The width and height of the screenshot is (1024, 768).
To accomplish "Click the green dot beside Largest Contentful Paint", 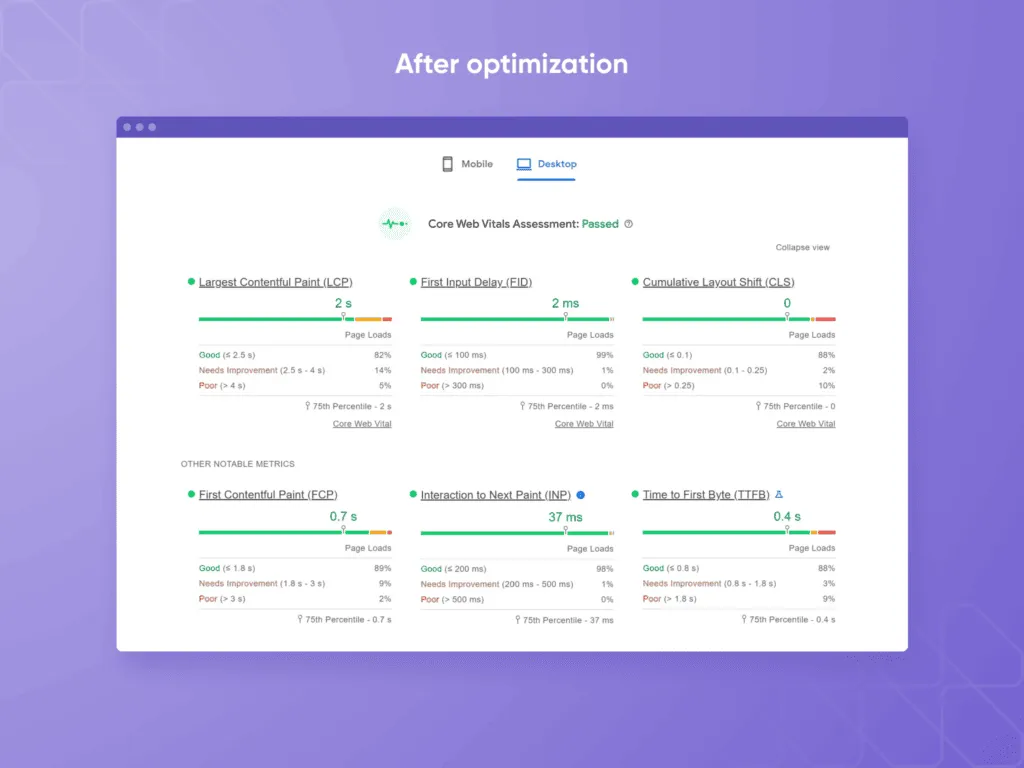I will point(191,282).
